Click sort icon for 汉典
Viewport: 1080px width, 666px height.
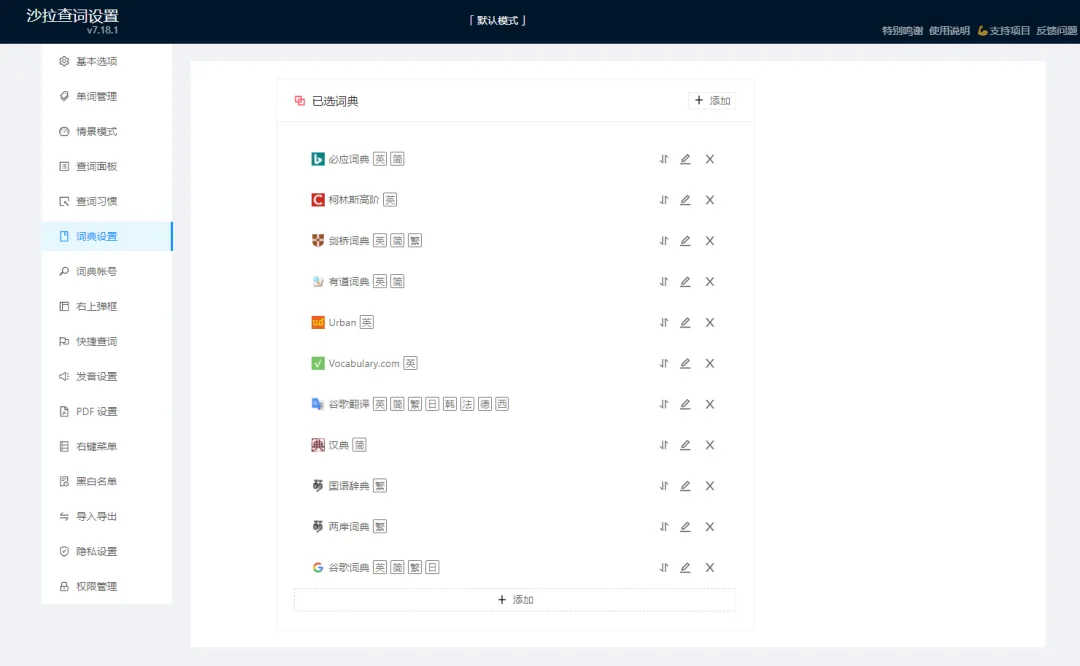pyautogui.click(x=663, y=445)
